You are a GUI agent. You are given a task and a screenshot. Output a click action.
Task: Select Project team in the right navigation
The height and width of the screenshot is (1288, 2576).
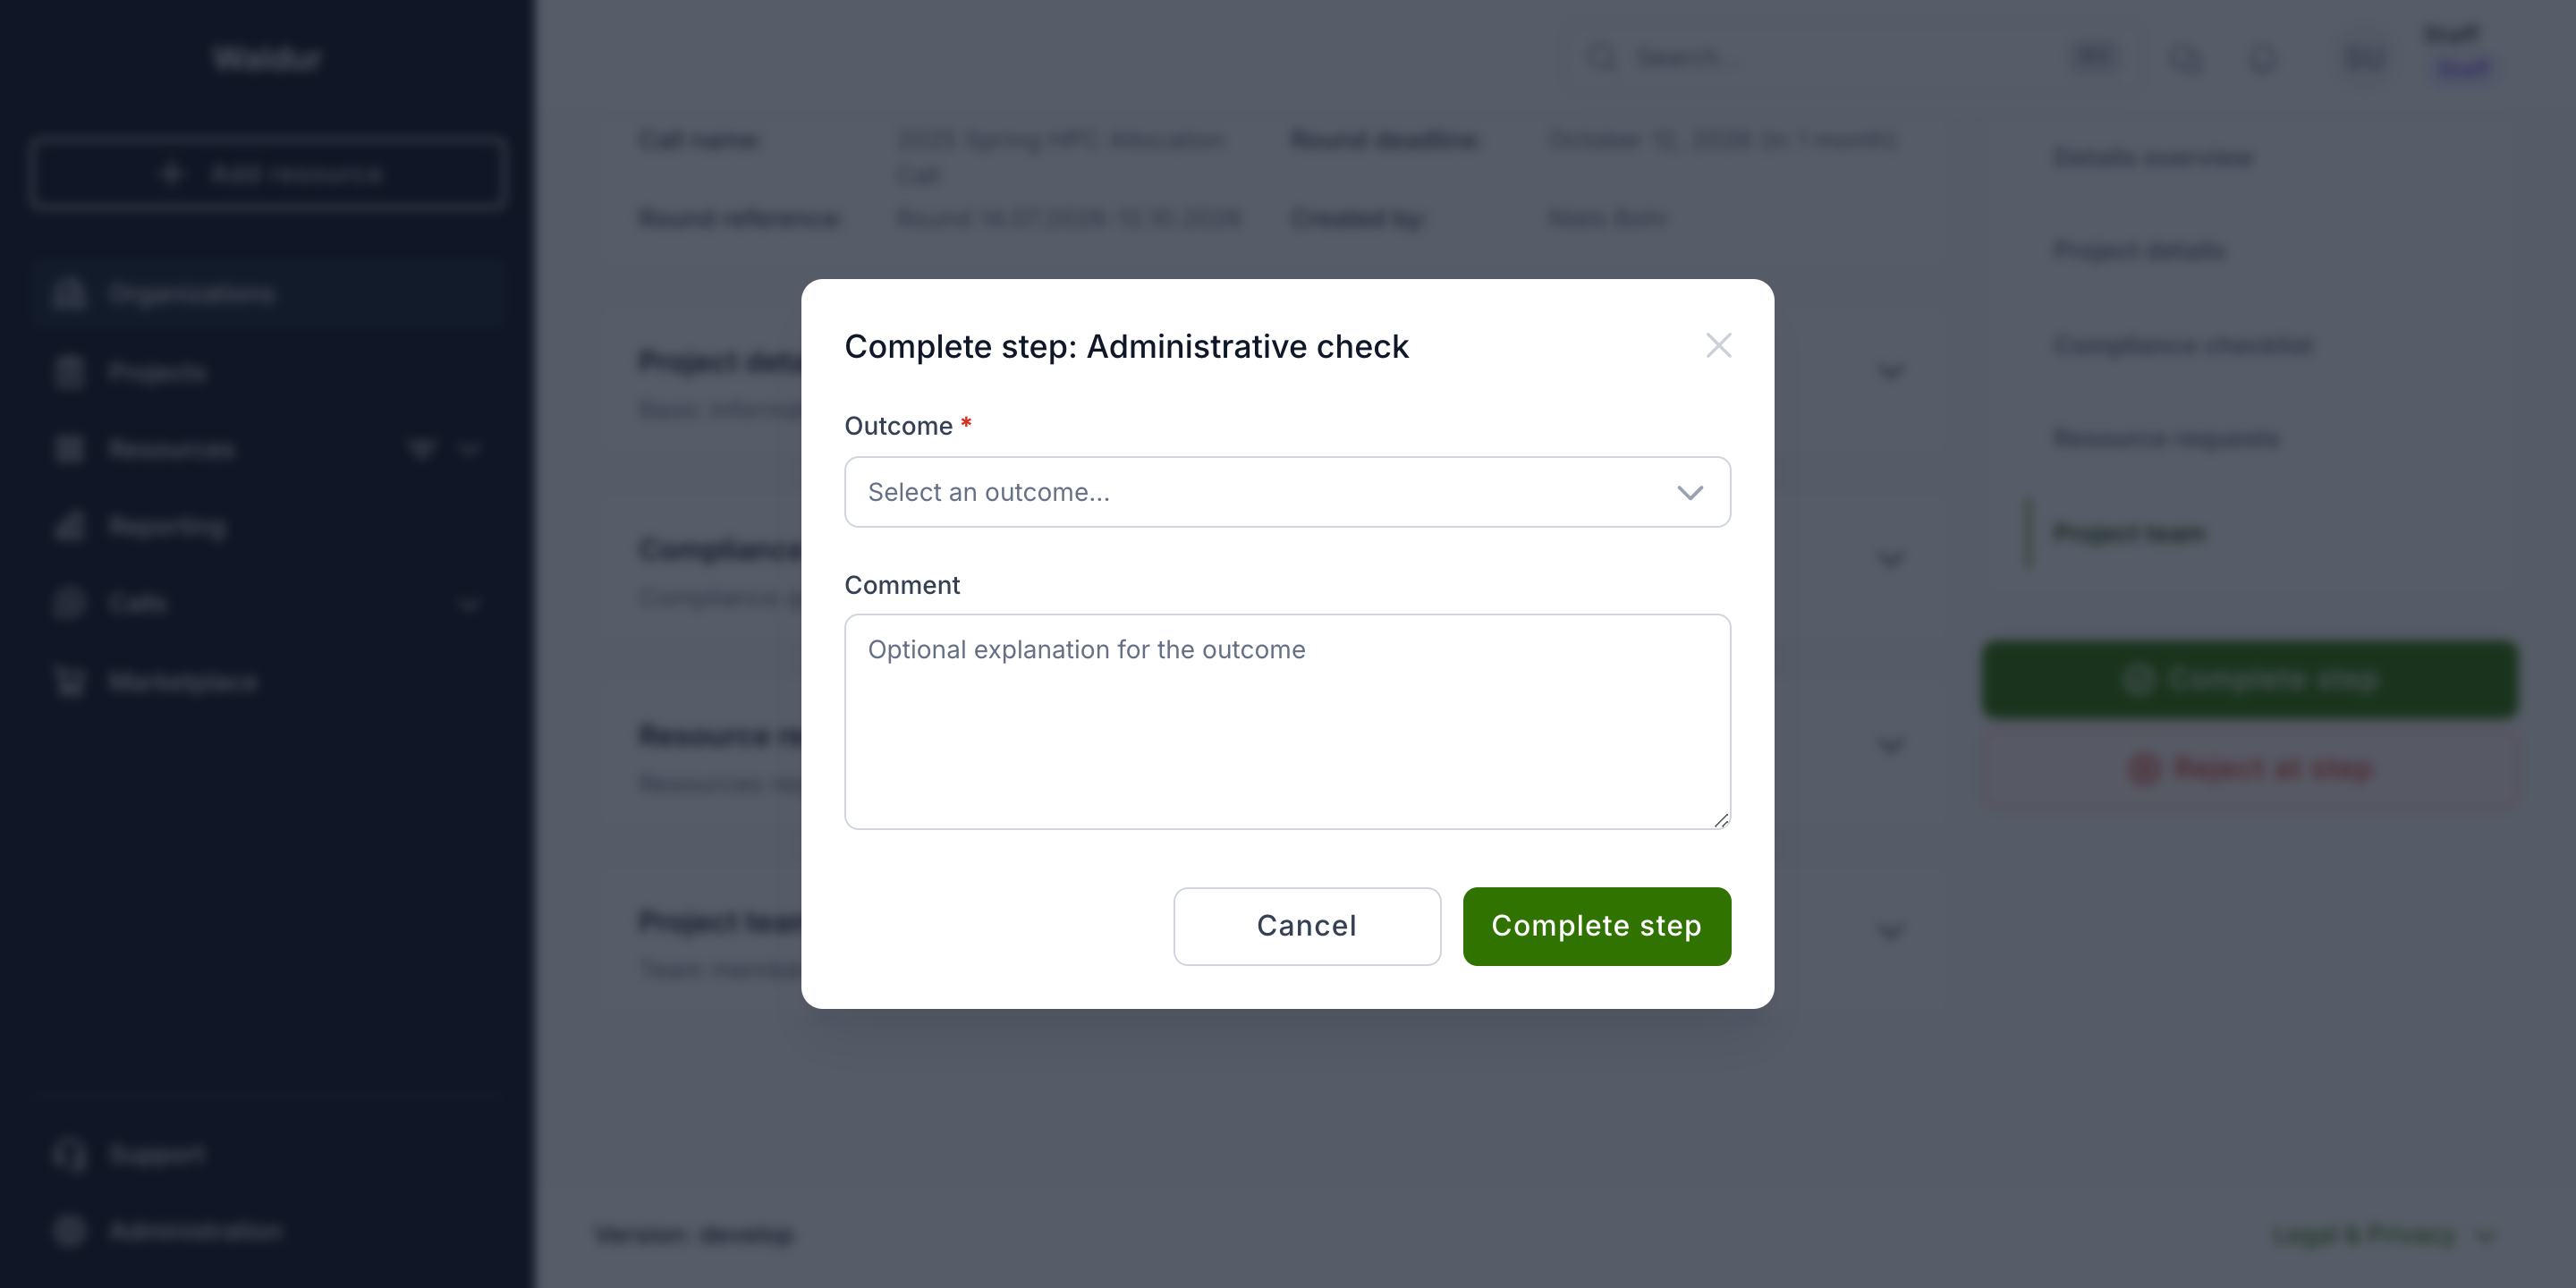(2129, 533)
